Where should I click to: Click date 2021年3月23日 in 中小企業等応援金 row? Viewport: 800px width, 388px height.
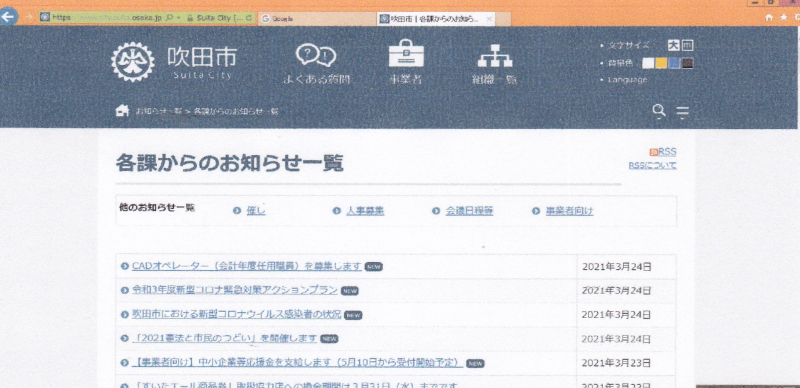[616, 363]
